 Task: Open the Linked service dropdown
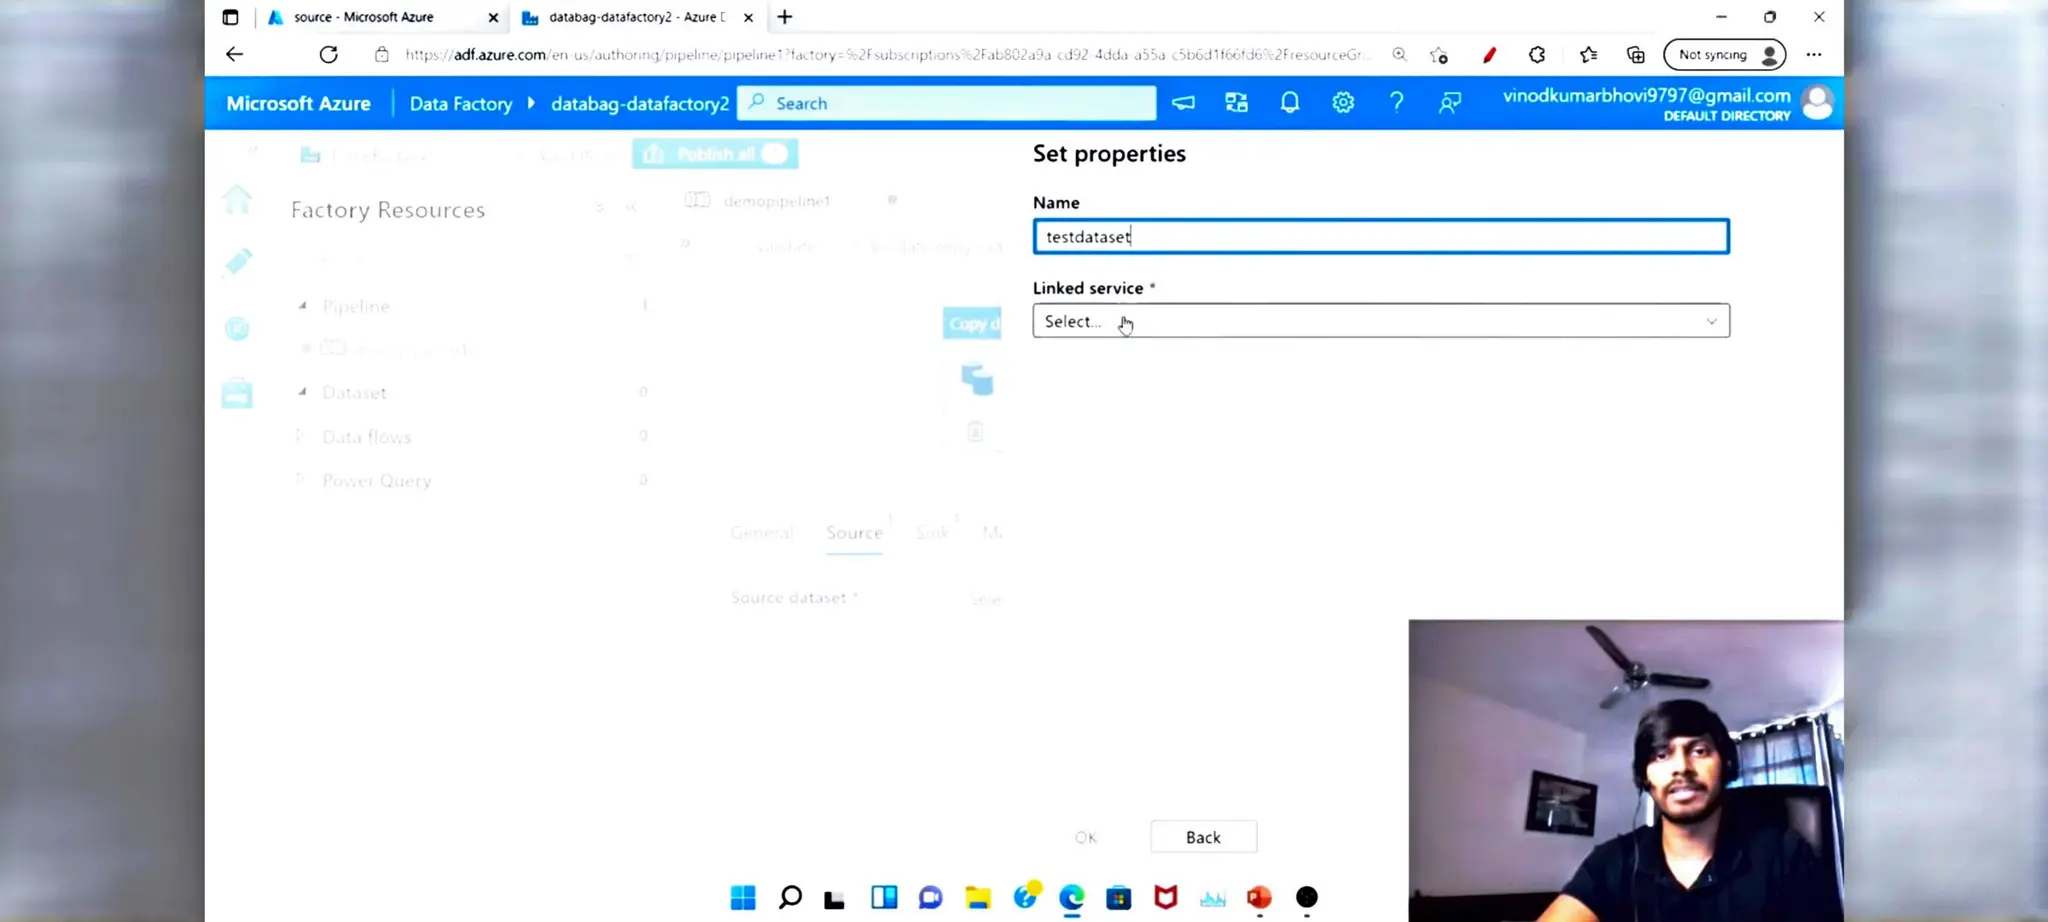tap(1381, 321)
